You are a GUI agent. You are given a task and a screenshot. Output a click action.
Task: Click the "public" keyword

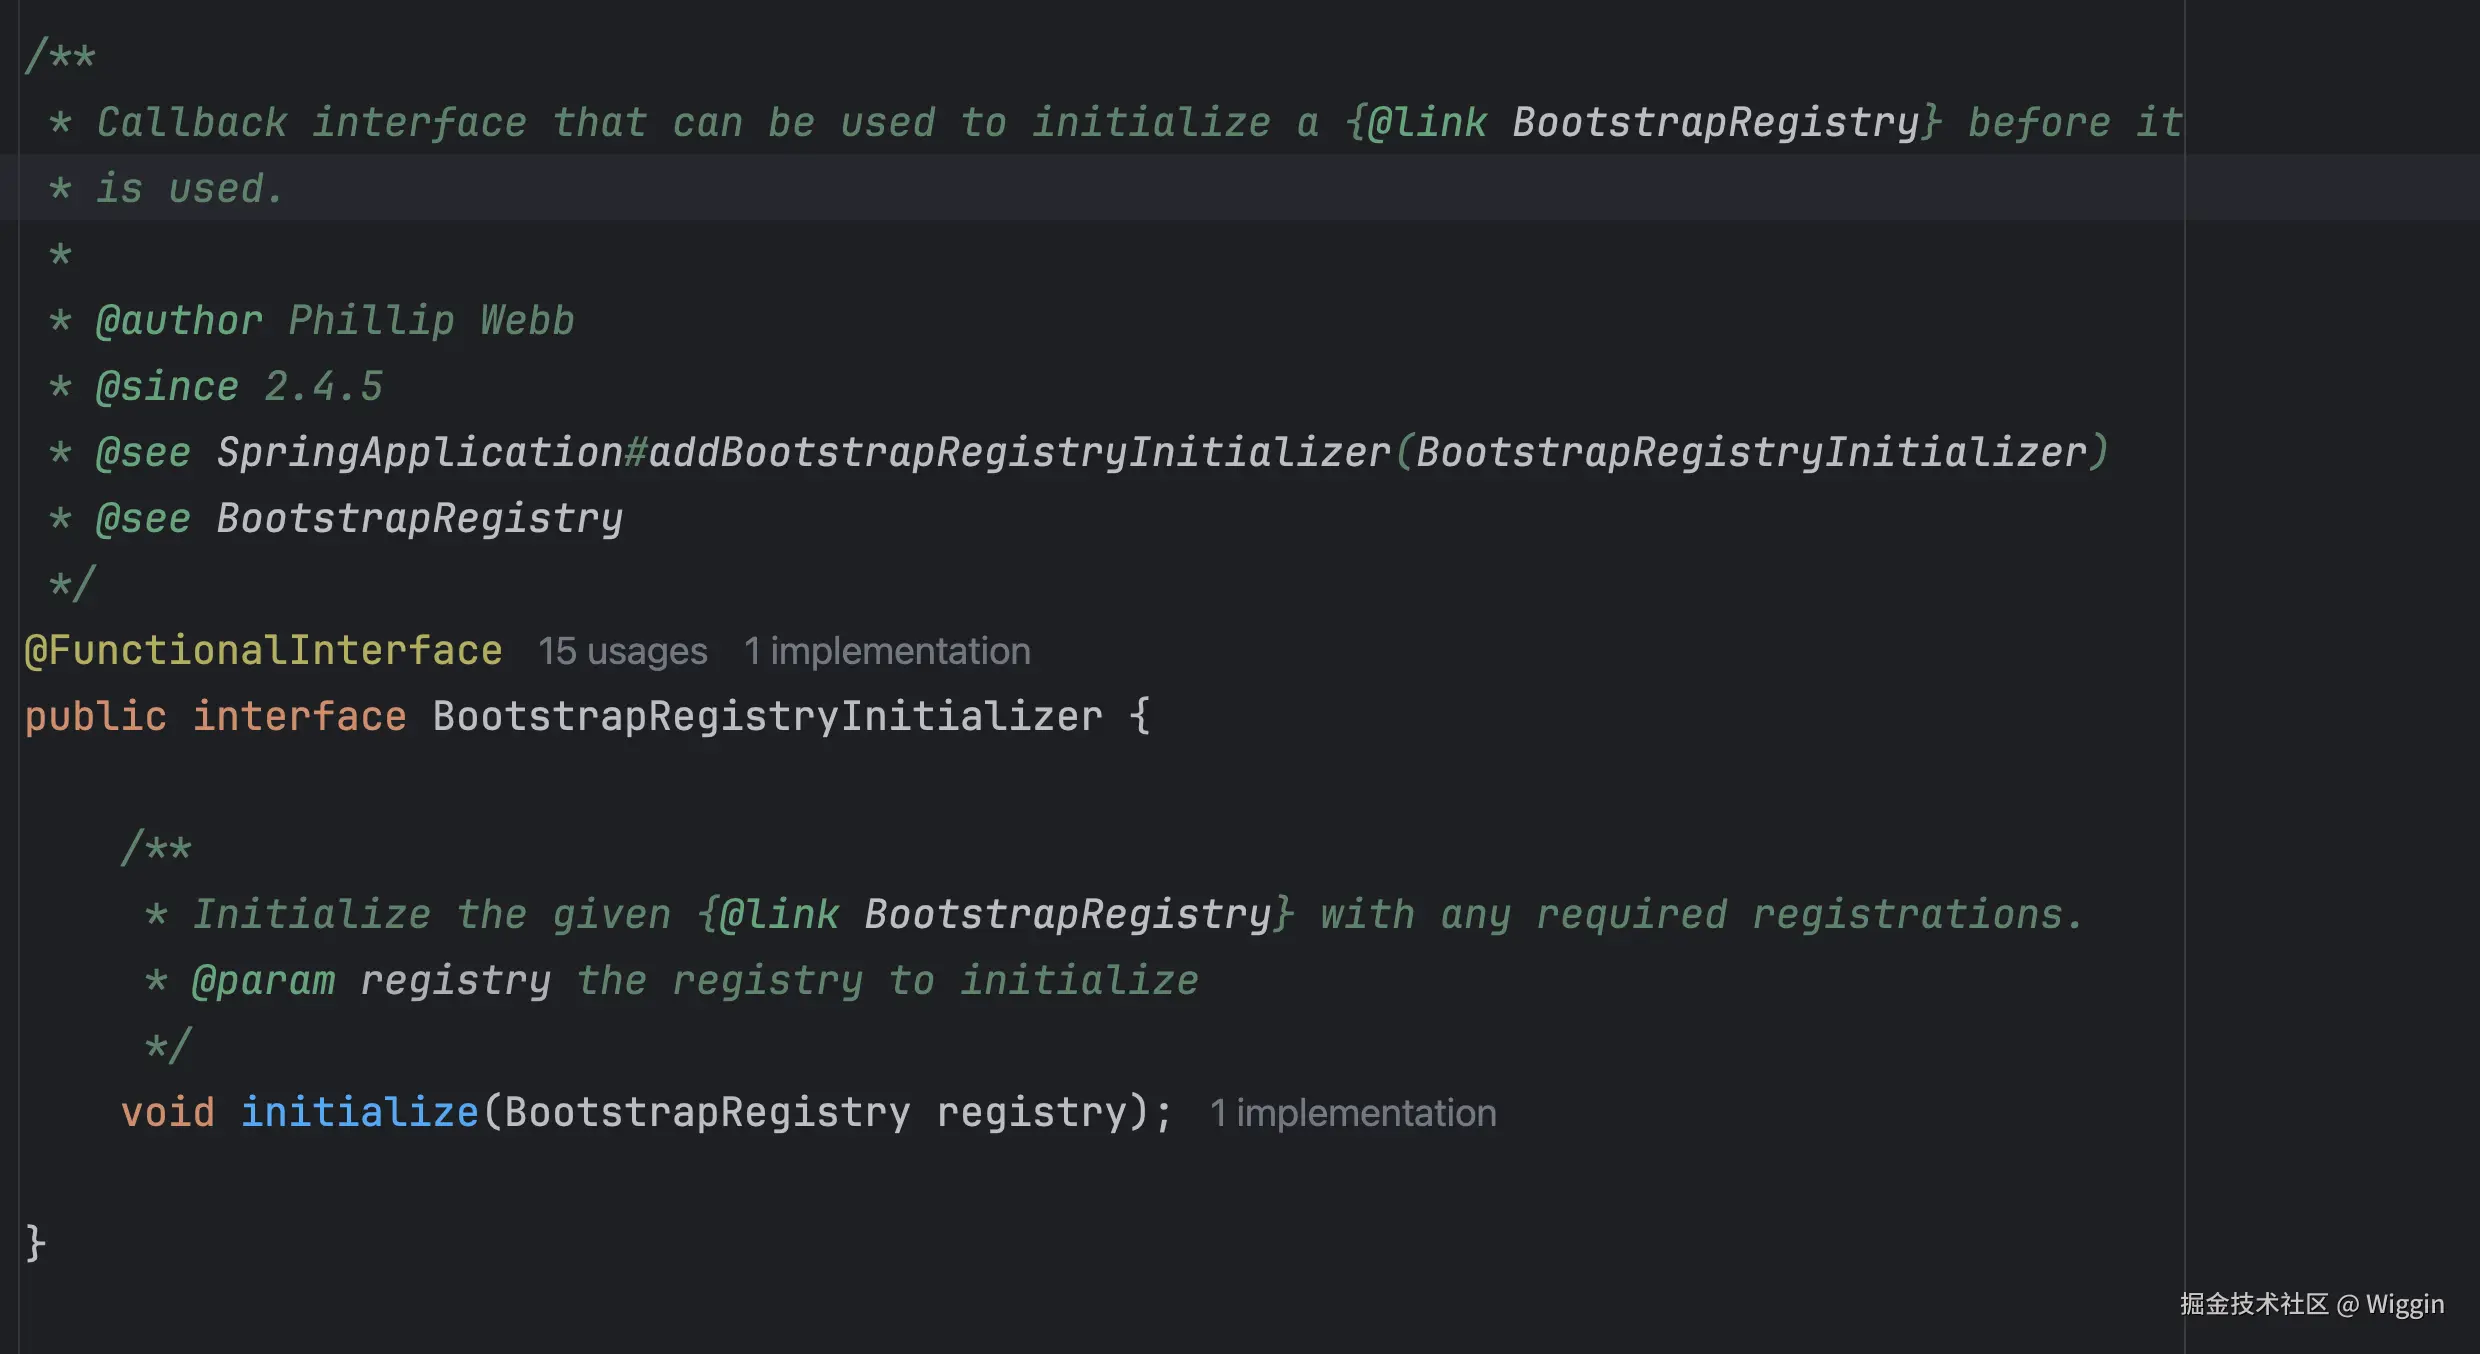coord(95,717)
